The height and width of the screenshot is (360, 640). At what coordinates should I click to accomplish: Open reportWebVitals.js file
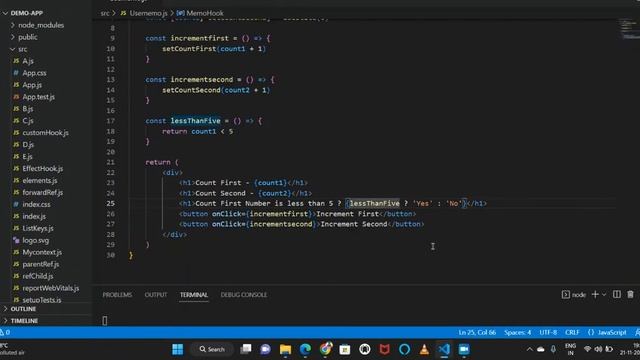(51, 288)
